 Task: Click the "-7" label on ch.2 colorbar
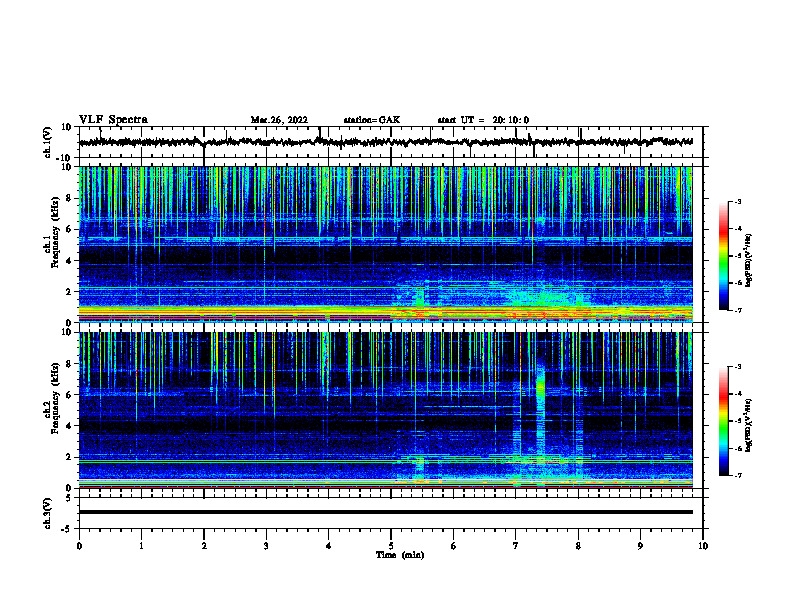coord(737,475)
